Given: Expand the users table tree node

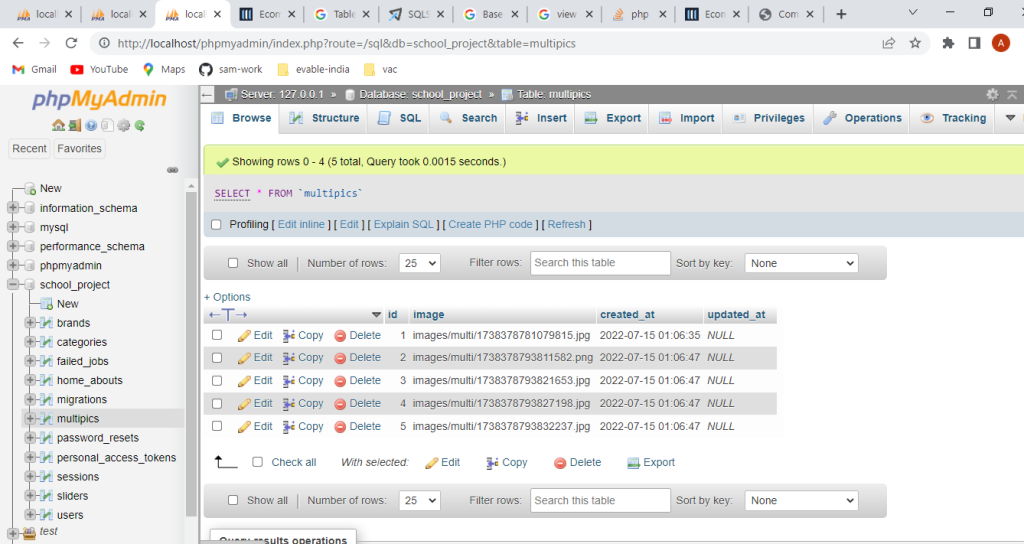Looking at the screenshot, I should (x=30, y=515).
